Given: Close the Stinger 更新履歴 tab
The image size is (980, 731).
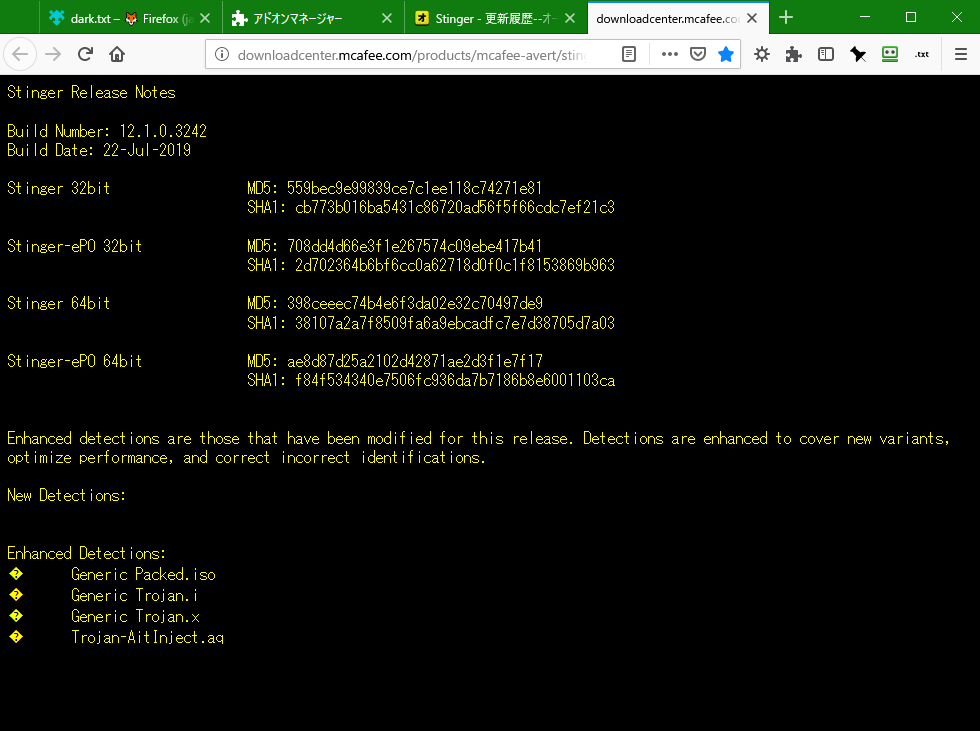Looking at the screenshot, I should [570, 19].
